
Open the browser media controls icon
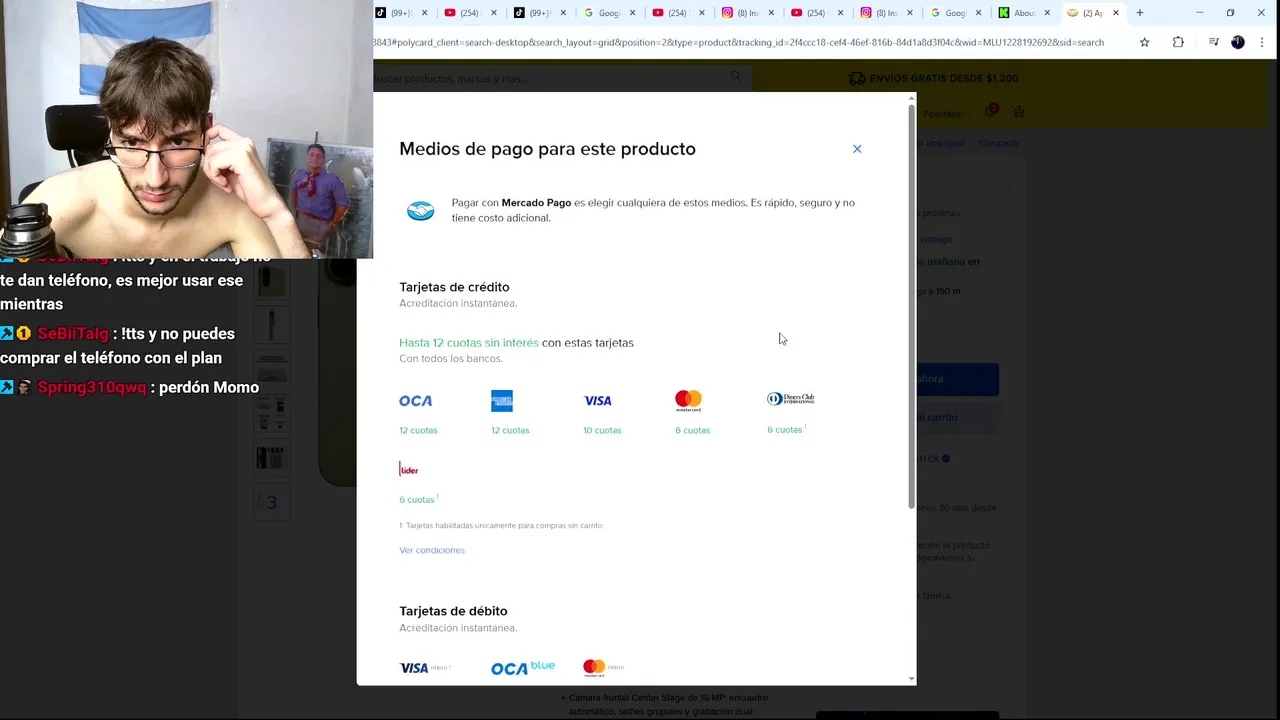point(1213,42)
